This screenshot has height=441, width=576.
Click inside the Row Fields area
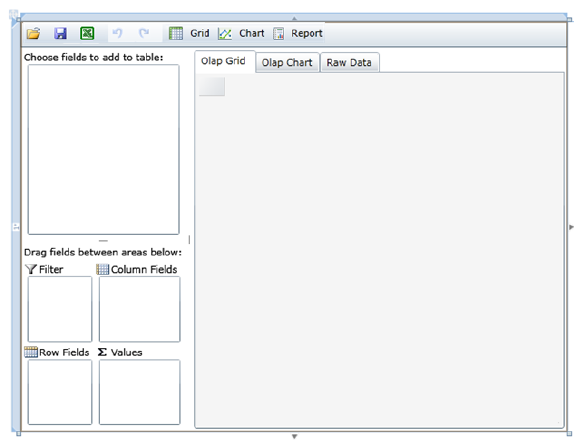60,392
